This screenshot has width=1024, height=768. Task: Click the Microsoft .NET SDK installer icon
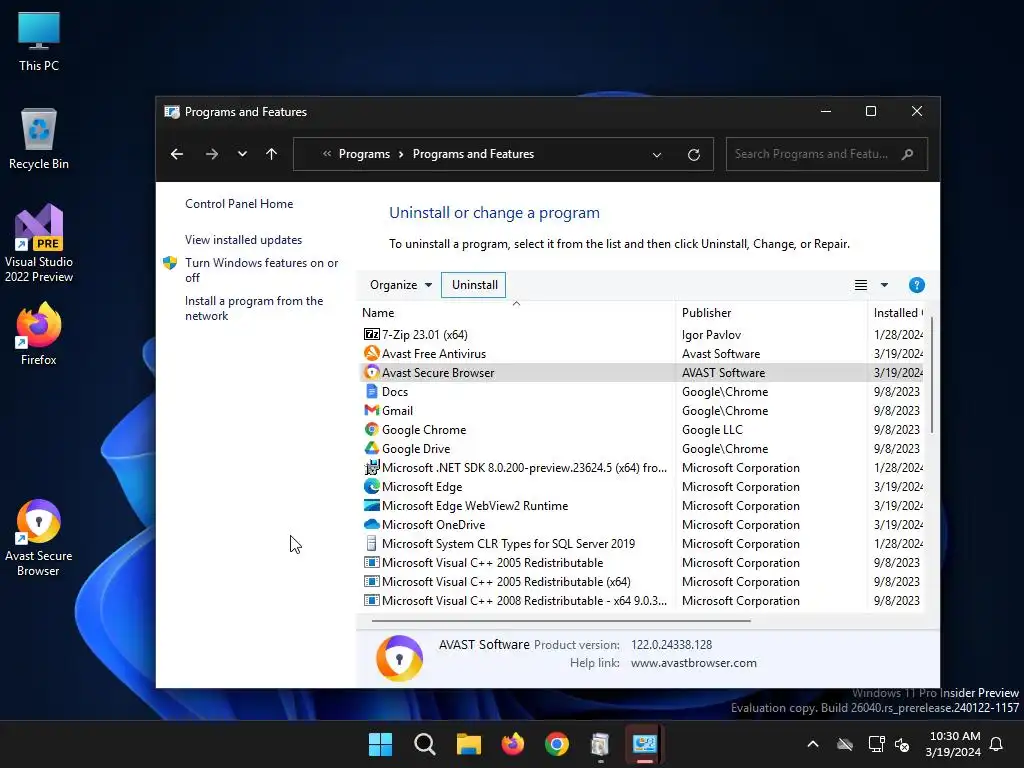[372, 467]
